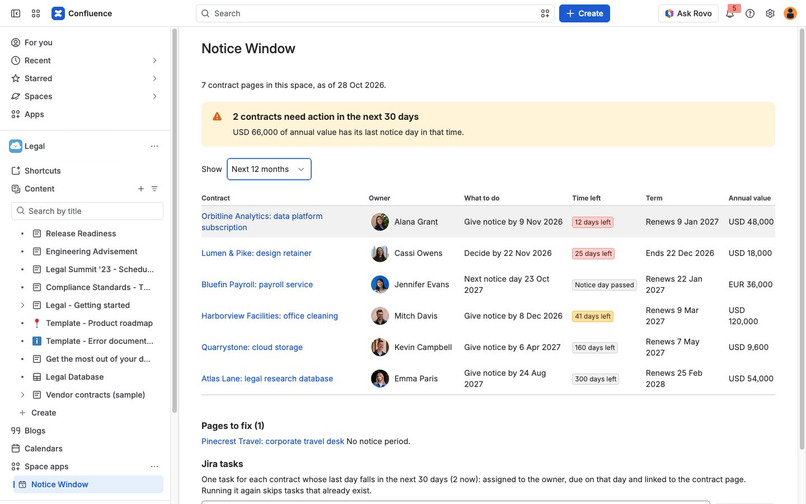Click the 12 days left badge
This screenshot has height=504, width=806.
tap(593, 222)
